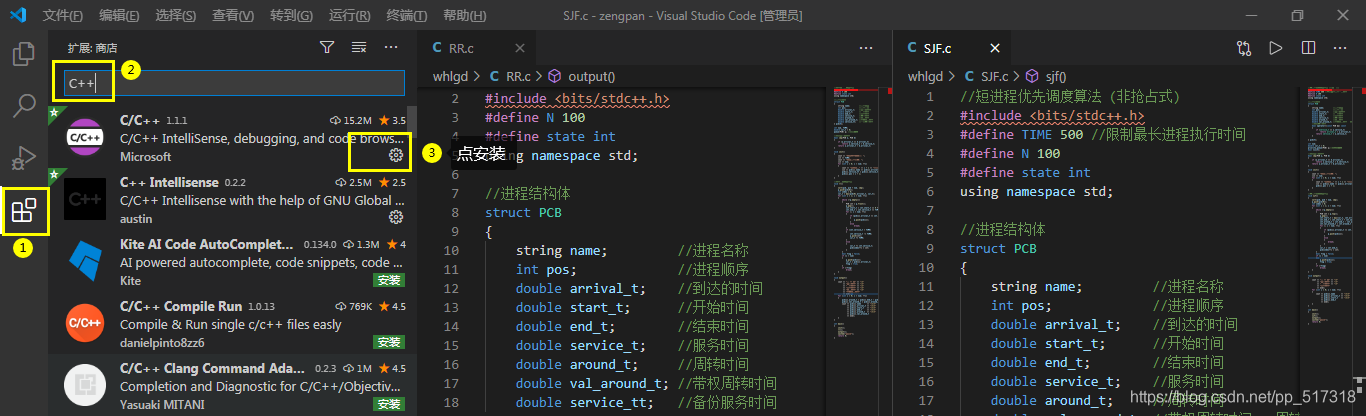Open the 文件(F) menu
1366x416 pixels.
click(x=63, y=16)
